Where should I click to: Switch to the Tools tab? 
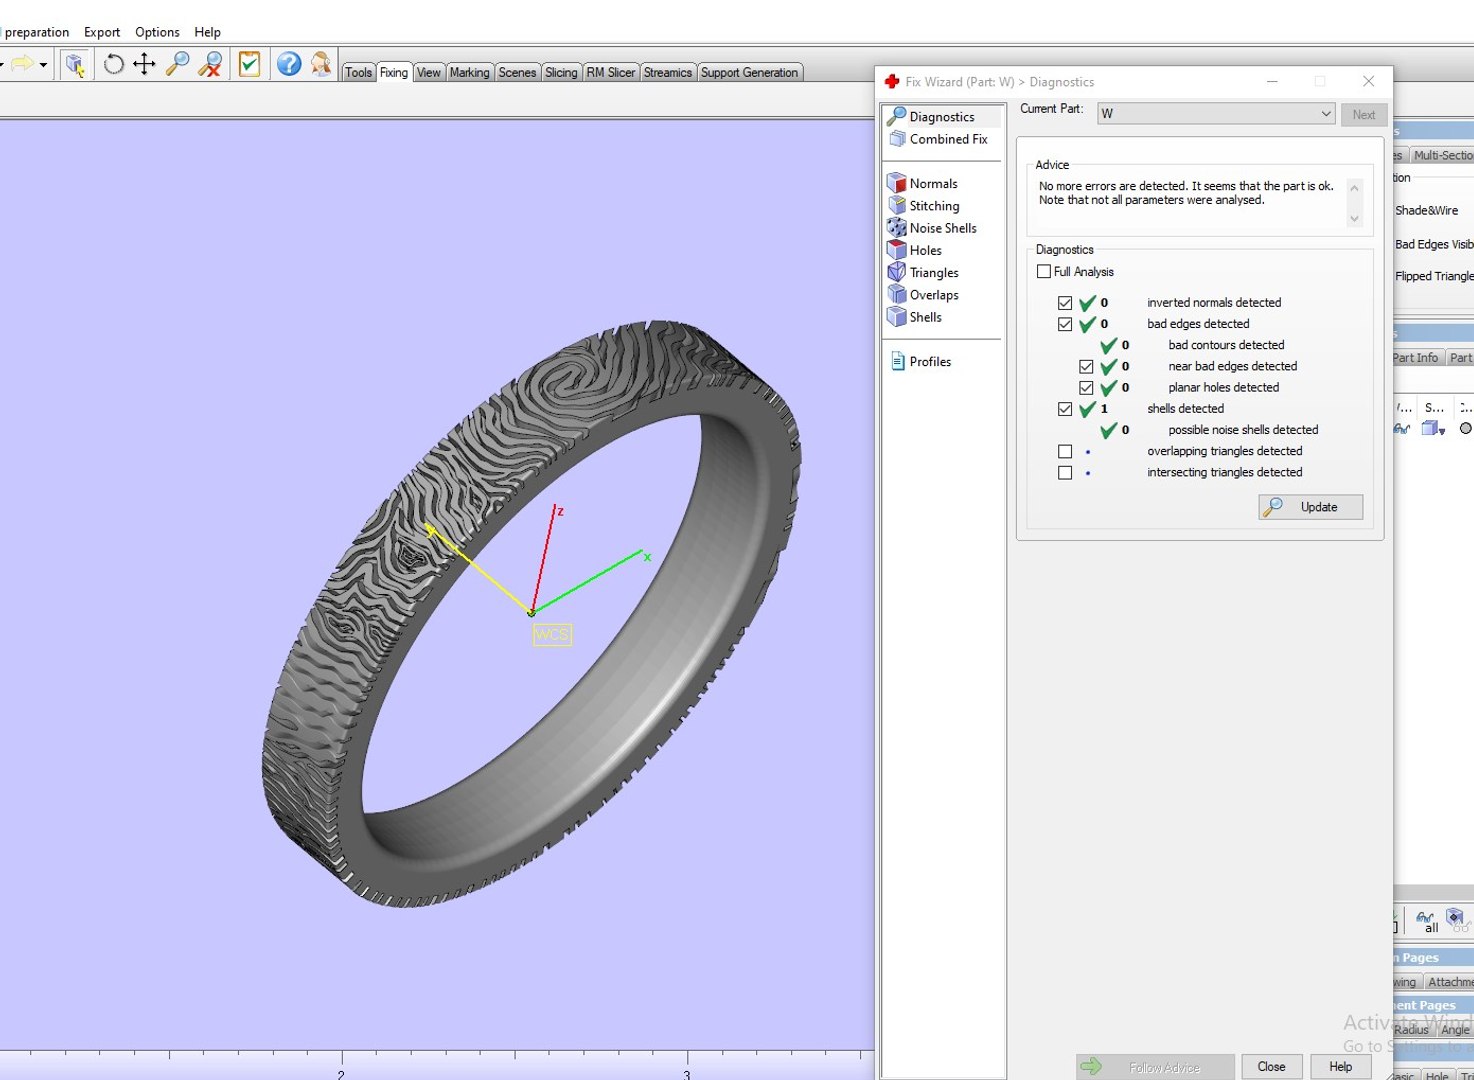[358, 73]
